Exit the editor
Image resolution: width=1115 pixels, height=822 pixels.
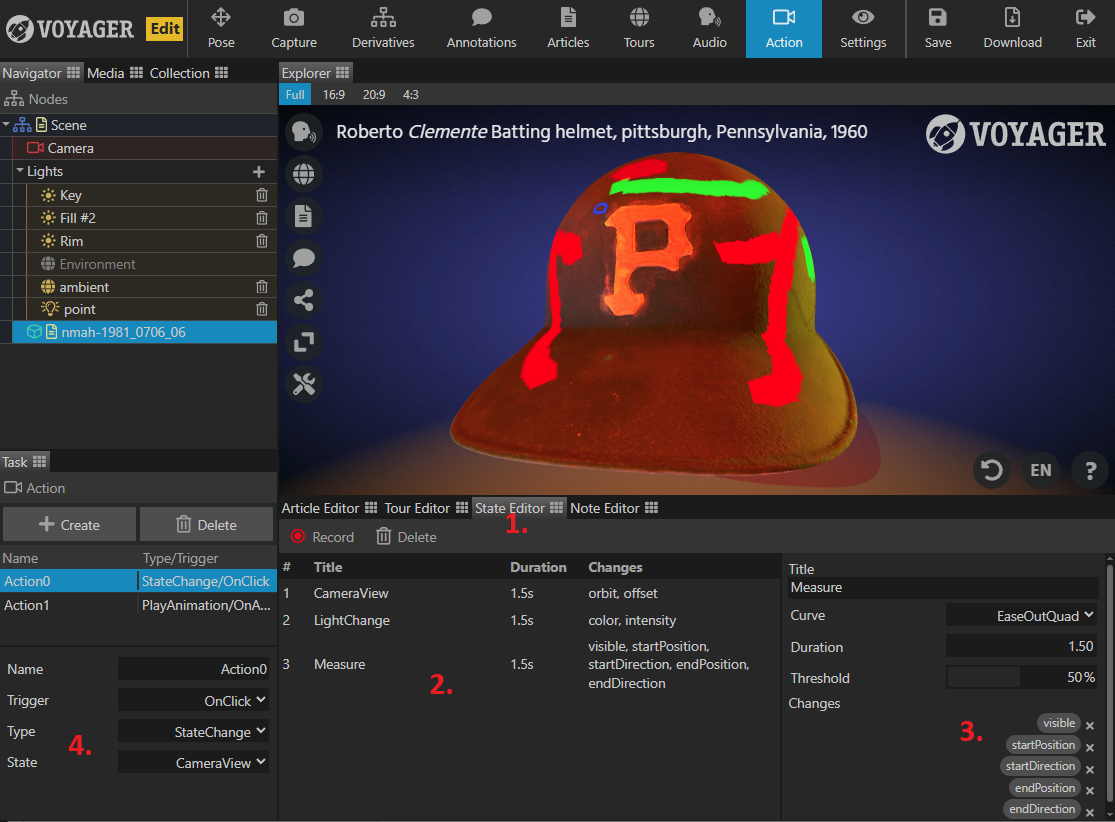pos(1085,29)
